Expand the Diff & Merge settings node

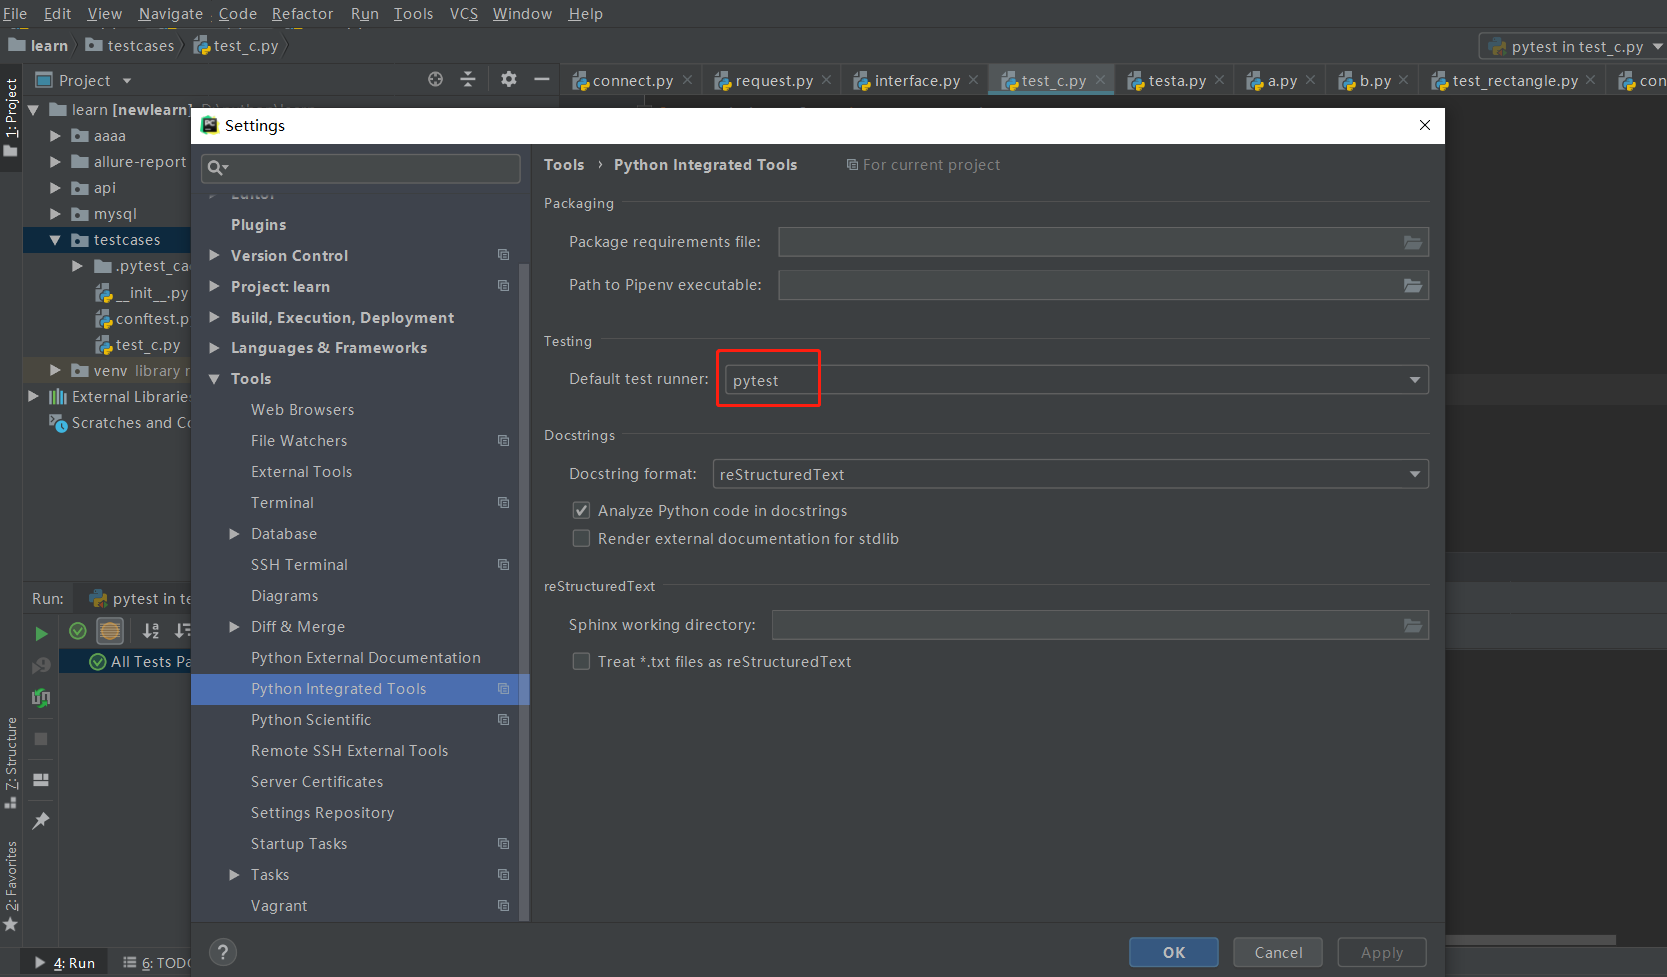pos(234,627)
